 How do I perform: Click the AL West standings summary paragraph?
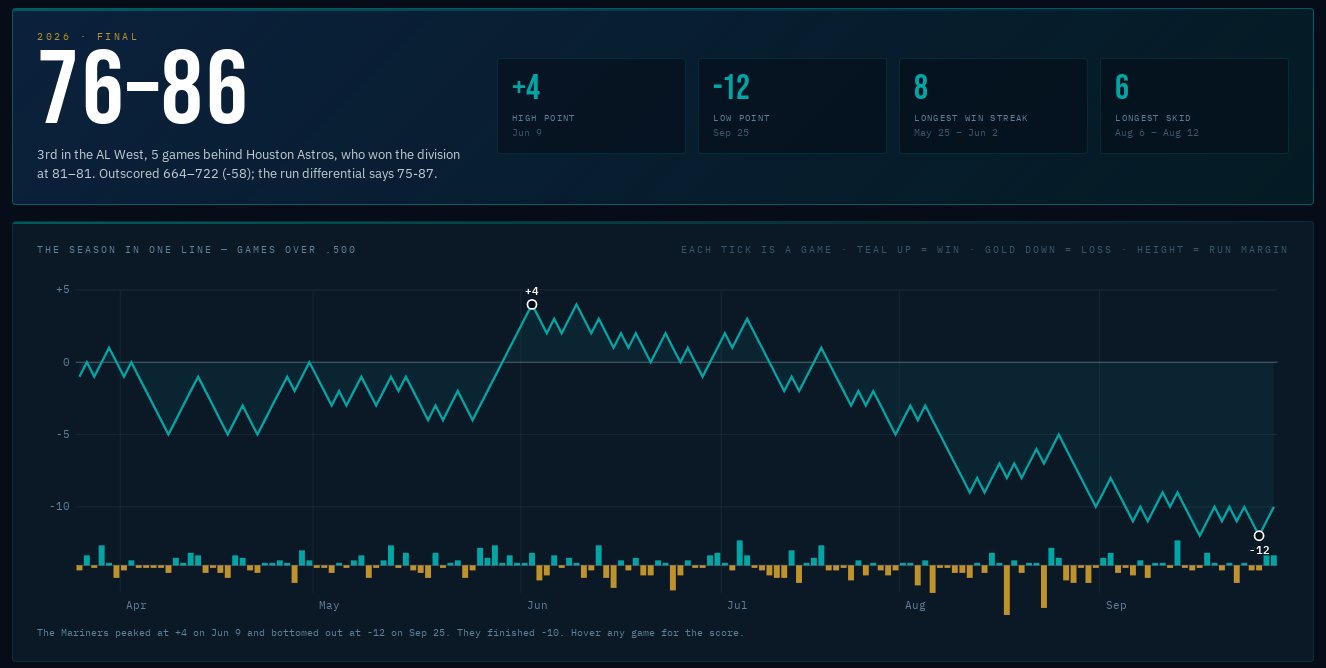pos(249,164)
